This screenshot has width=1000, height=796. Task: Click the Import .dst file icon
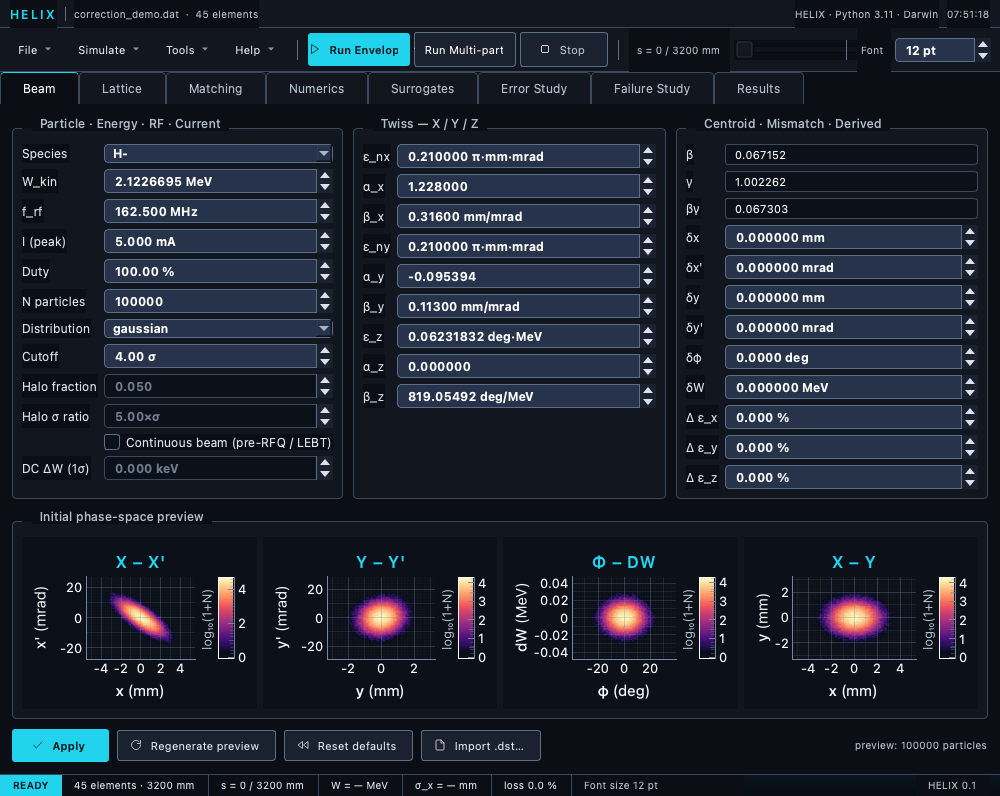click(x=440, y=745)
